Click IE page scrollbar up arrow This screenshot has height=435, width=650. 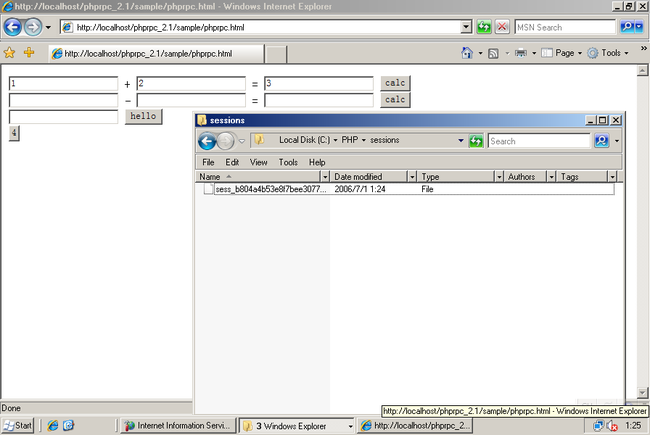(x=642, y=70)
